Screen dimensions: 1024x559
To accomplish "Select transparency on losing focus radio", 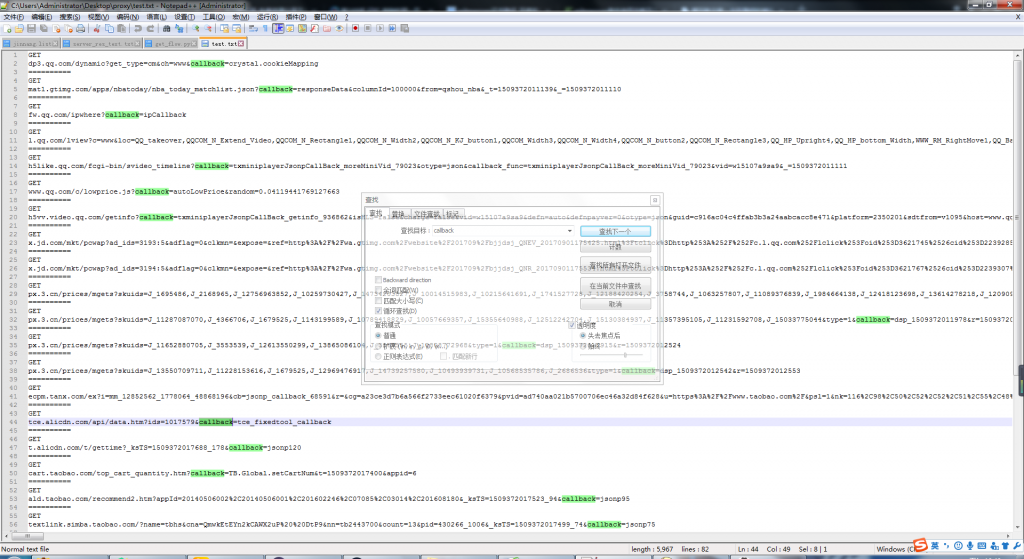I will click(x=583, y=336).
